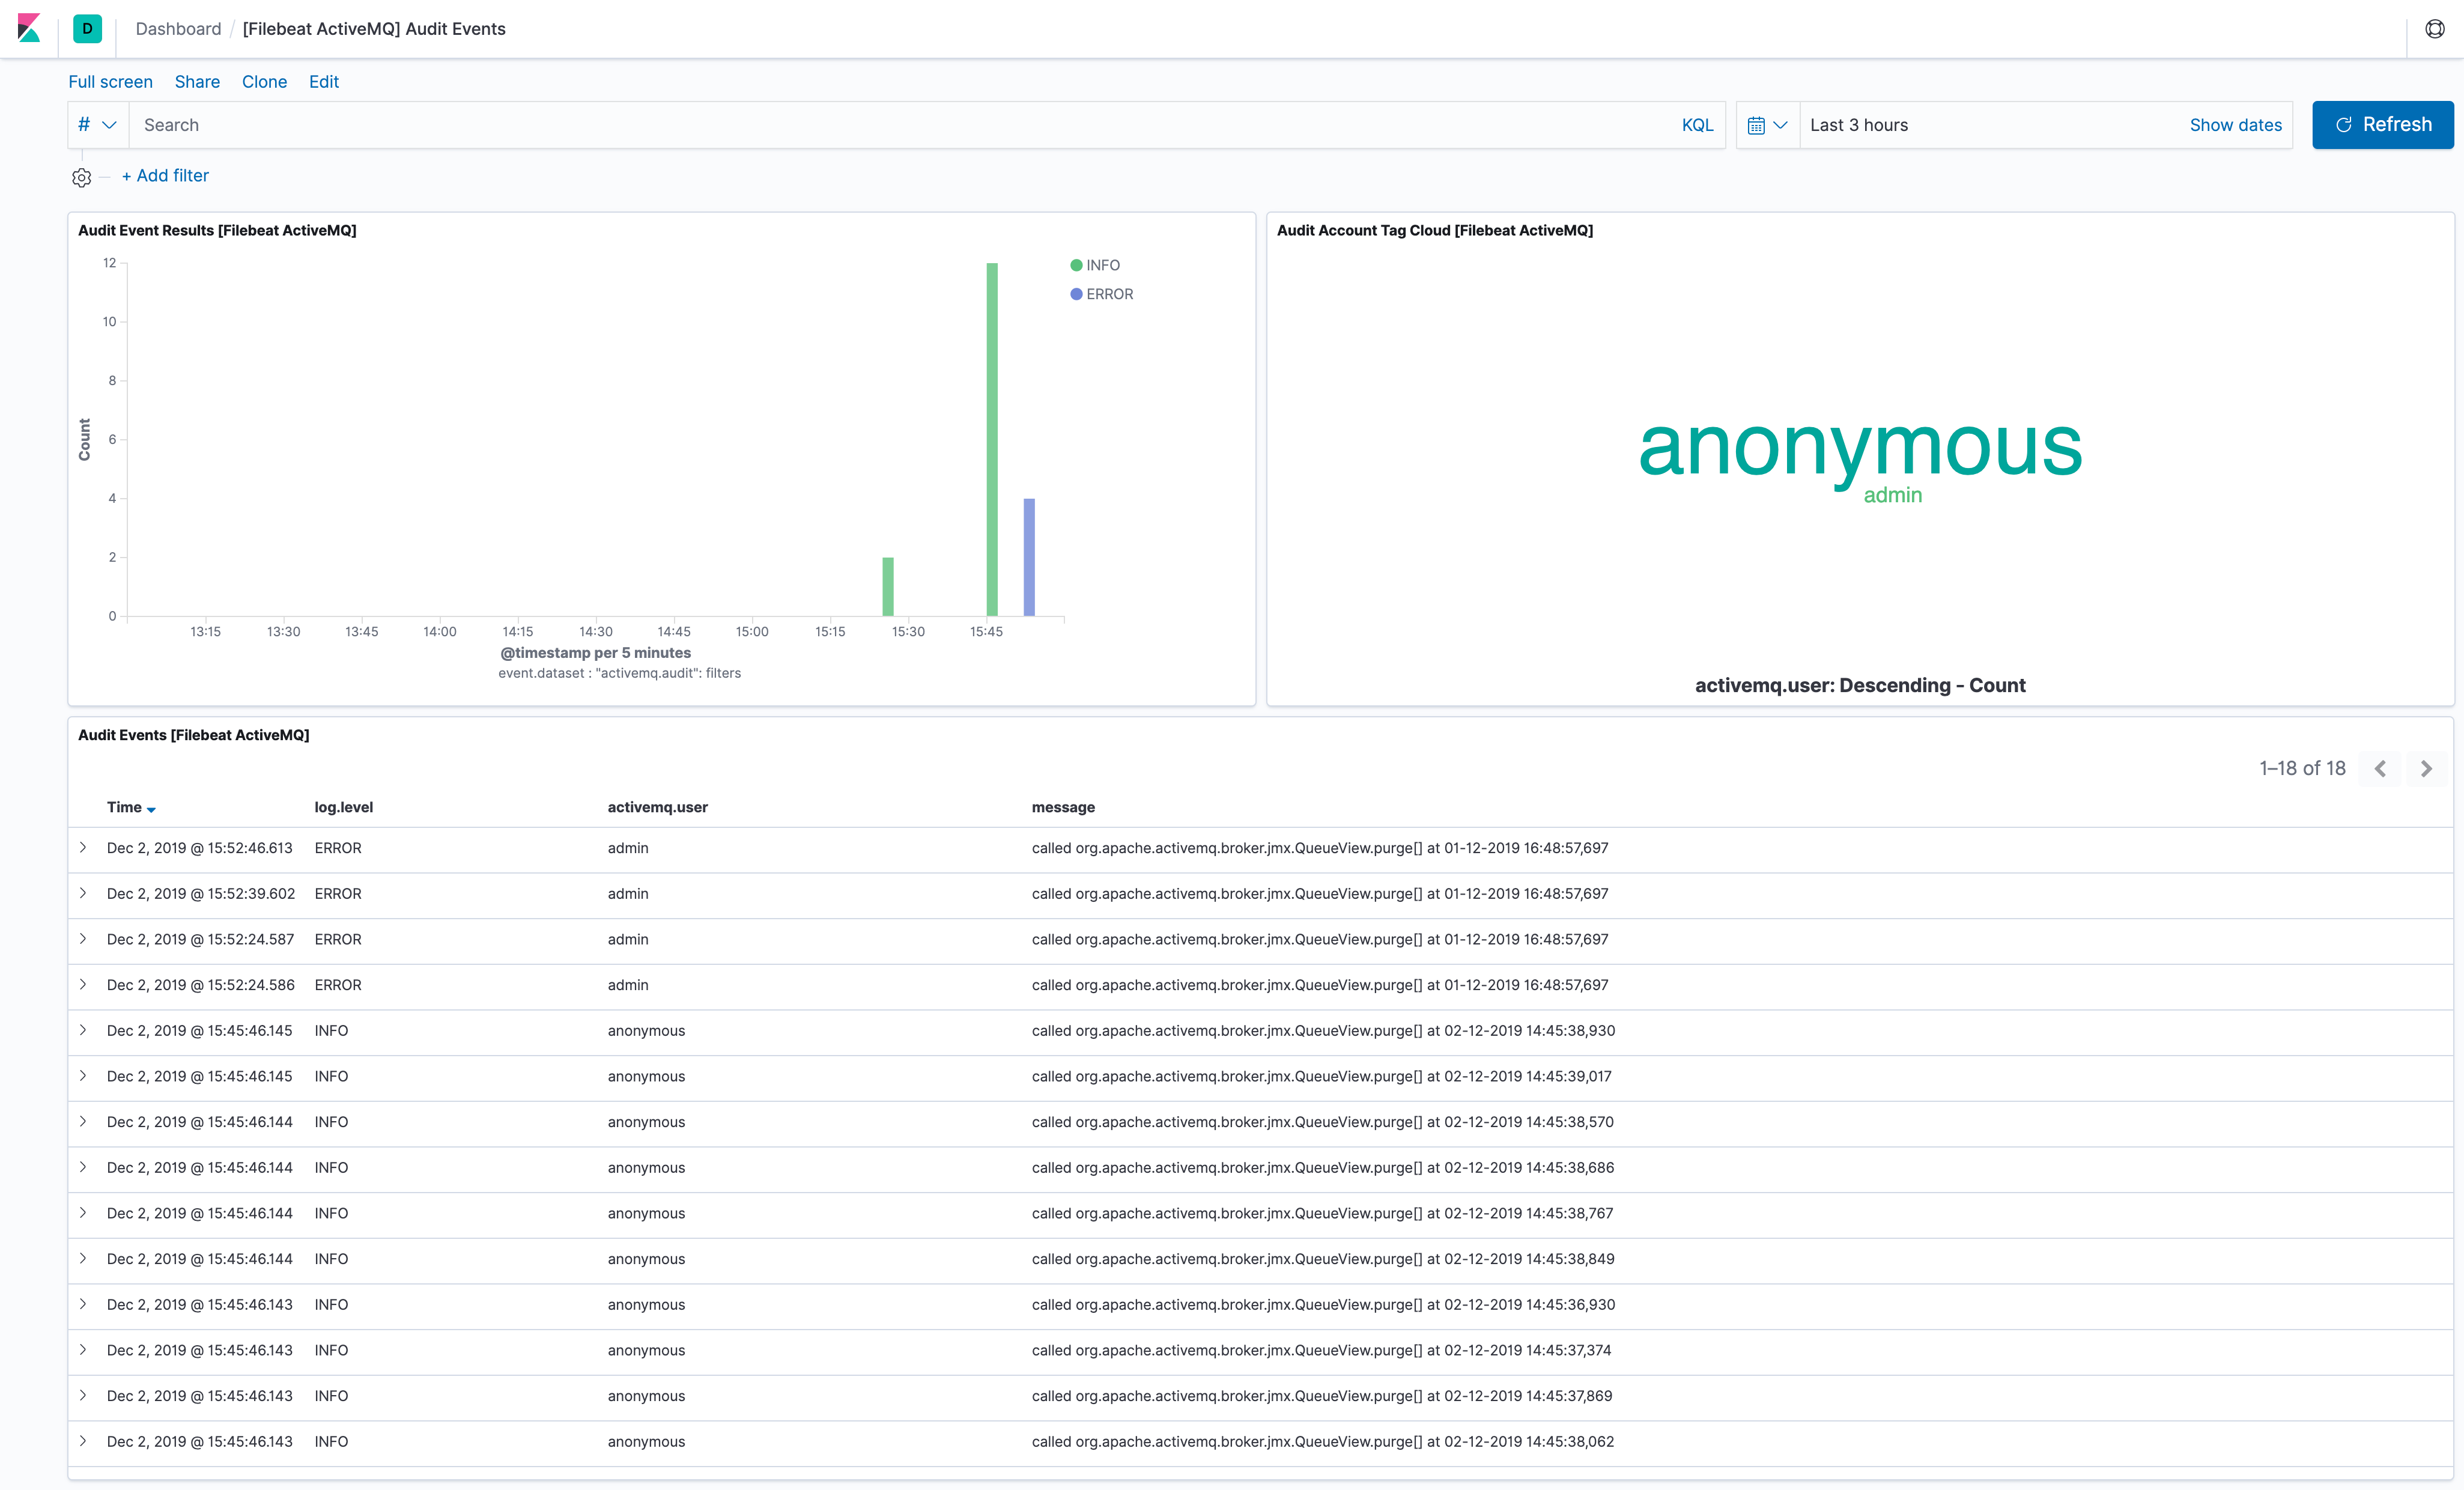2464x1490 pixels.
Task: Open the 'D' space avatar icon
Action: (87, 29)
